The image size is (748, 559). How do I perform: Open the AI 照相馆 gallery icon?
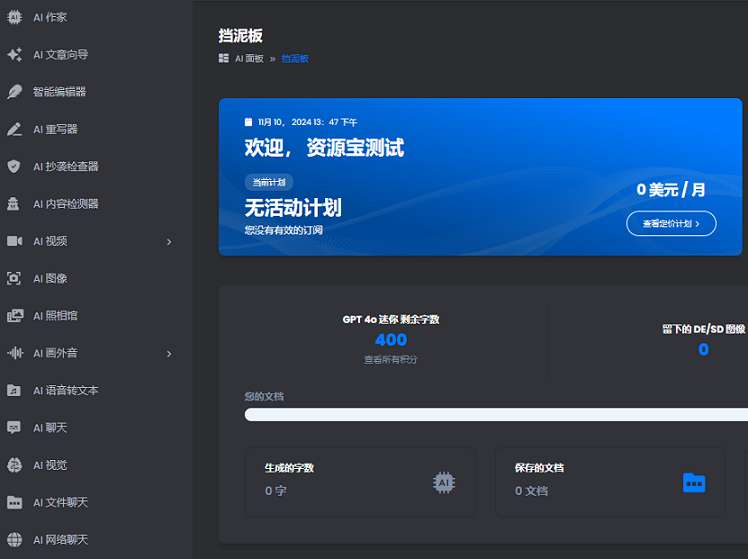[x=15, y=315]
